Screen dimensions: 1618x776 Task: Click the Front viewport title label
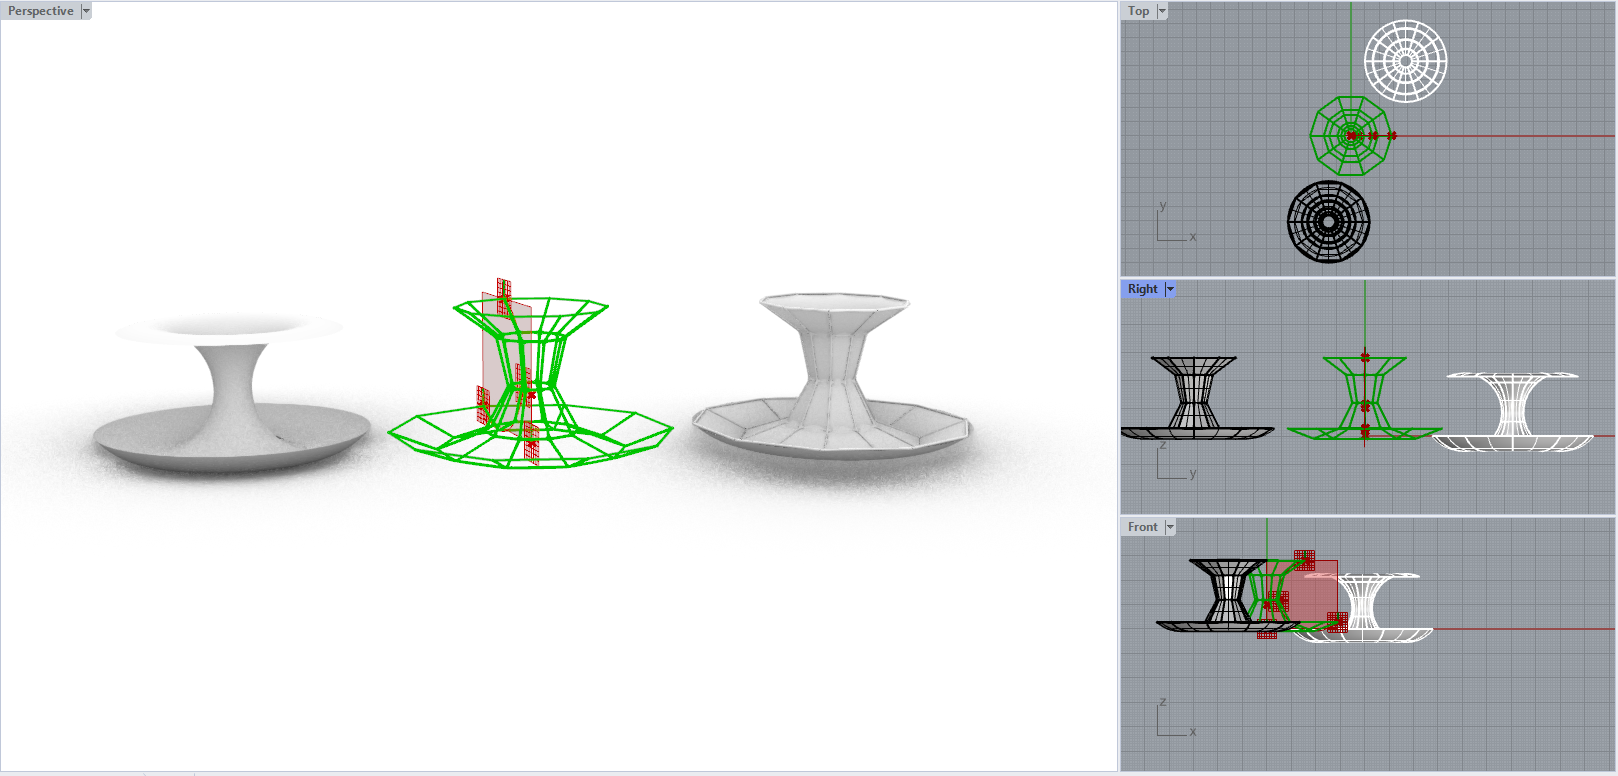point(1142,527)
